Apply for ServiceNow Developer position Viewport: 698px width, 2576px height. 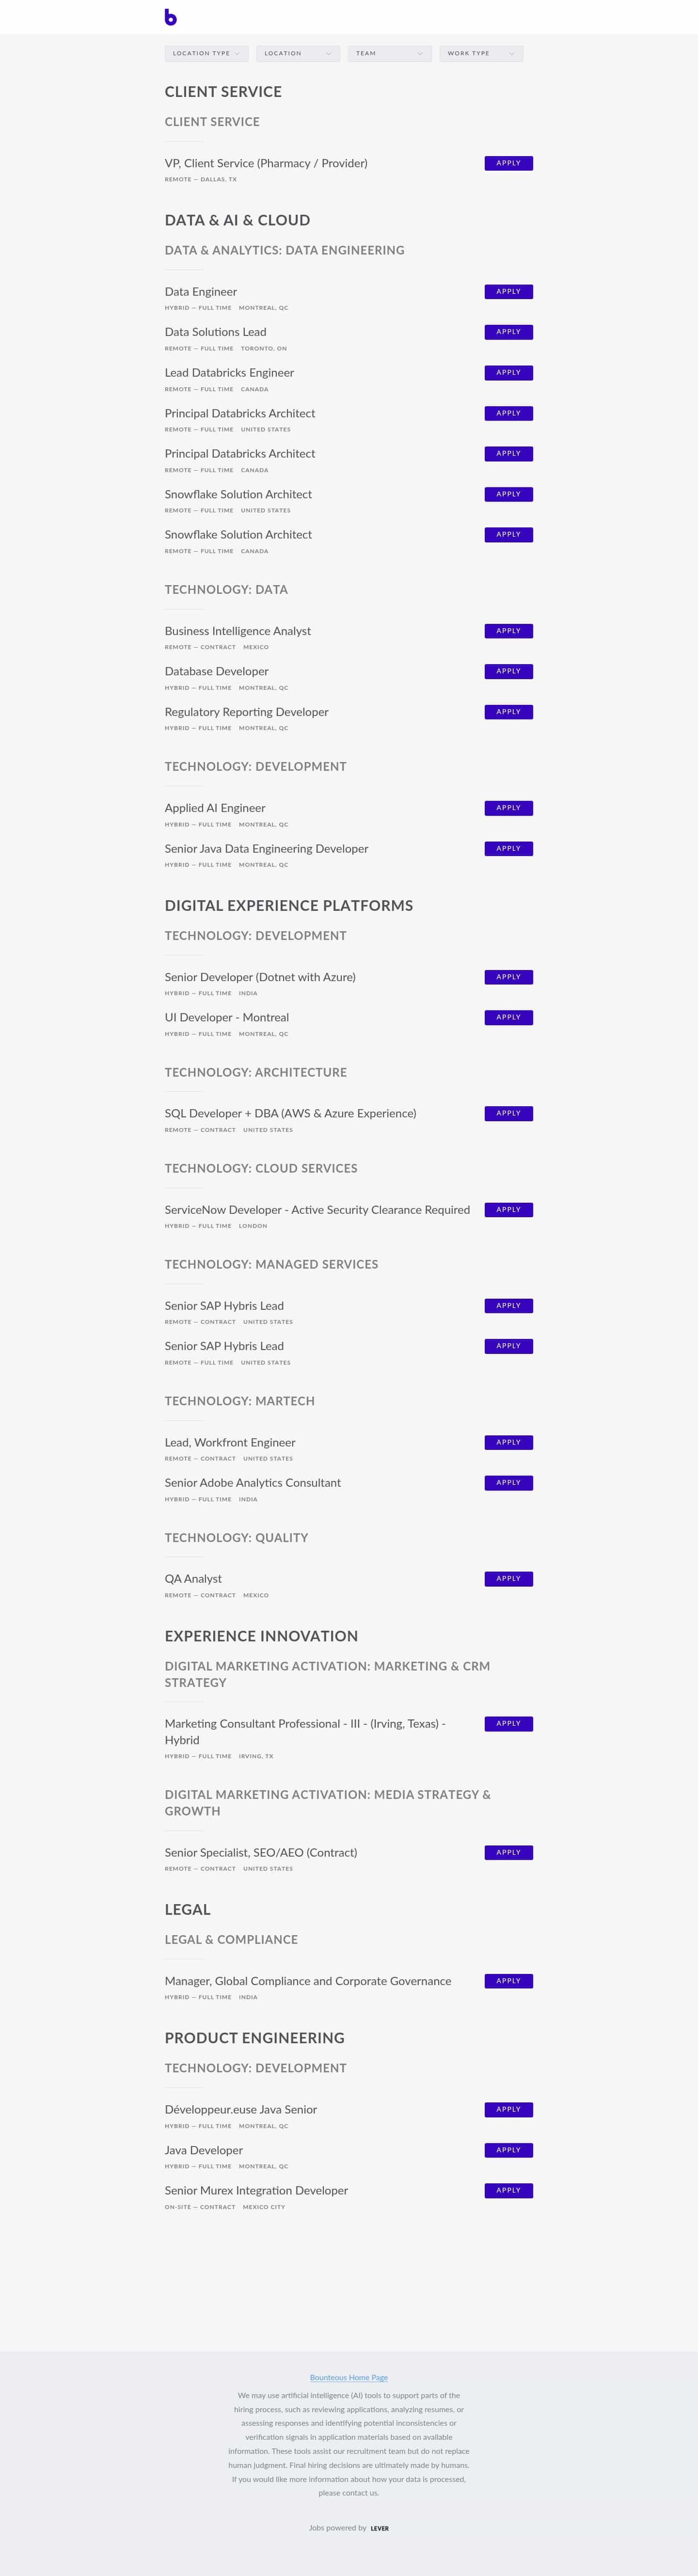click(508, 1210)
